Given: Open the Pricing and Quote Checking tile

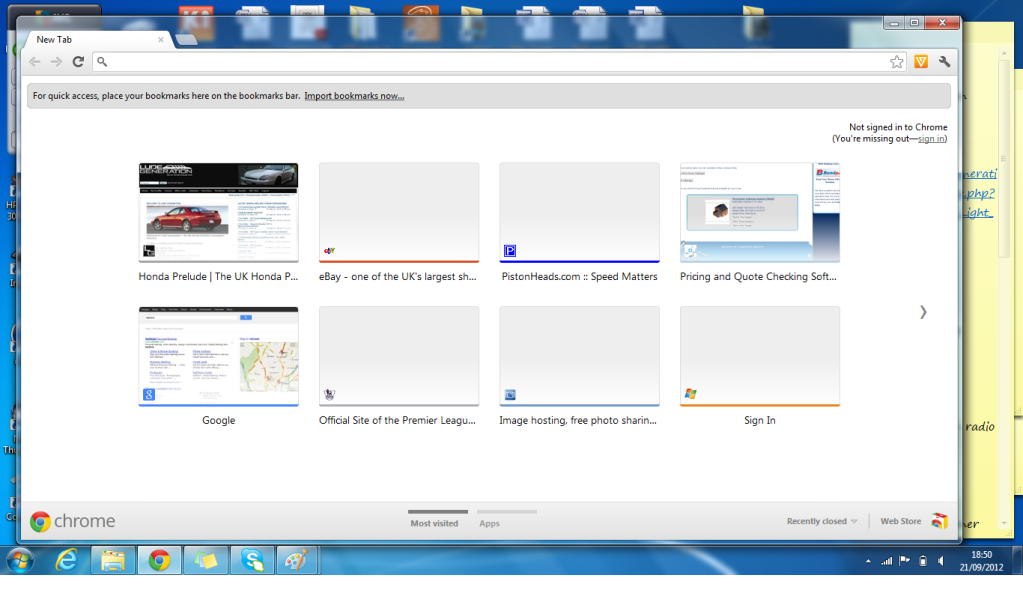Looking at the screenshot, I should (760, 212).
